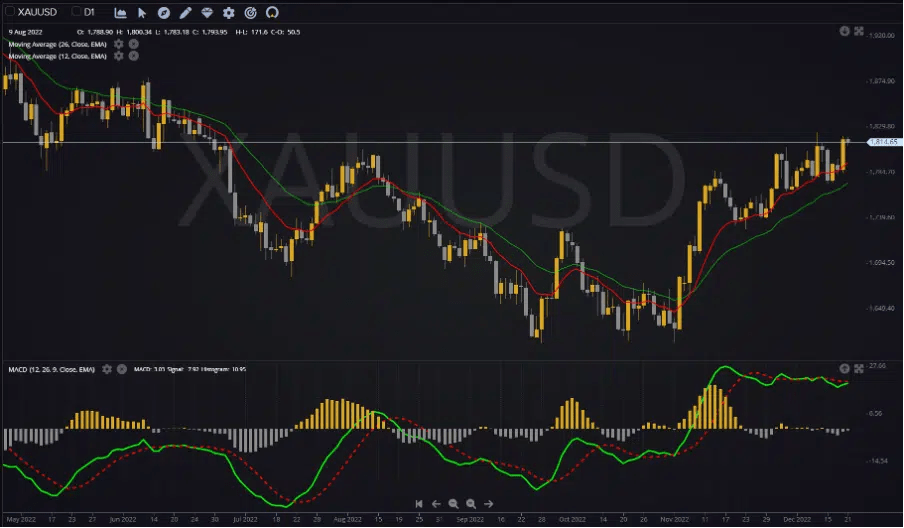
Task: Zoom in using second magnifier icon
Action: (471, 504)
